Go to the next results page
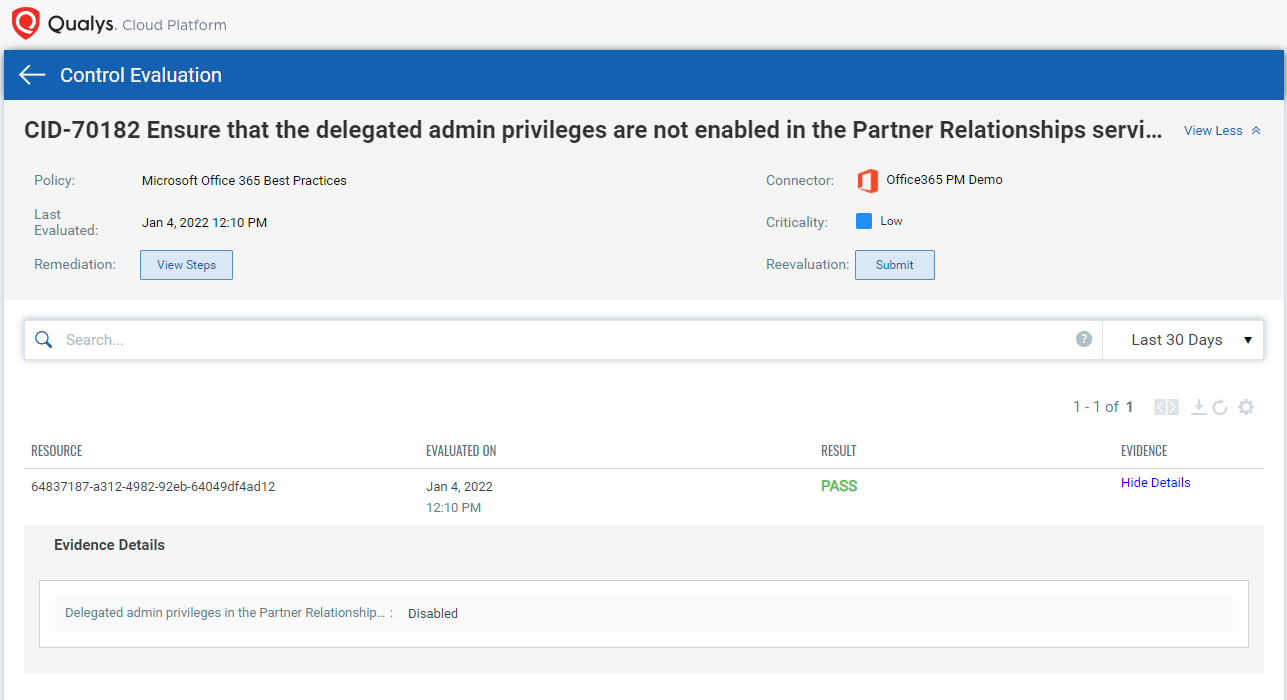 coord(1173,407)
